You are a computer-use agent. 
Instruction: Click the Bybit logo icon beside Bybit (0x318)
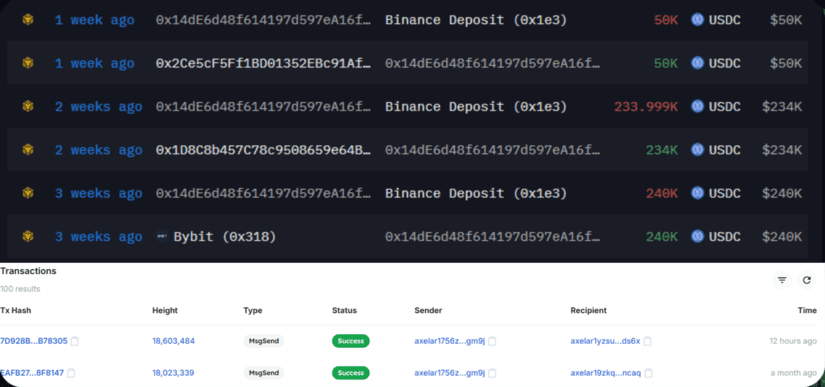click(162, 237)
